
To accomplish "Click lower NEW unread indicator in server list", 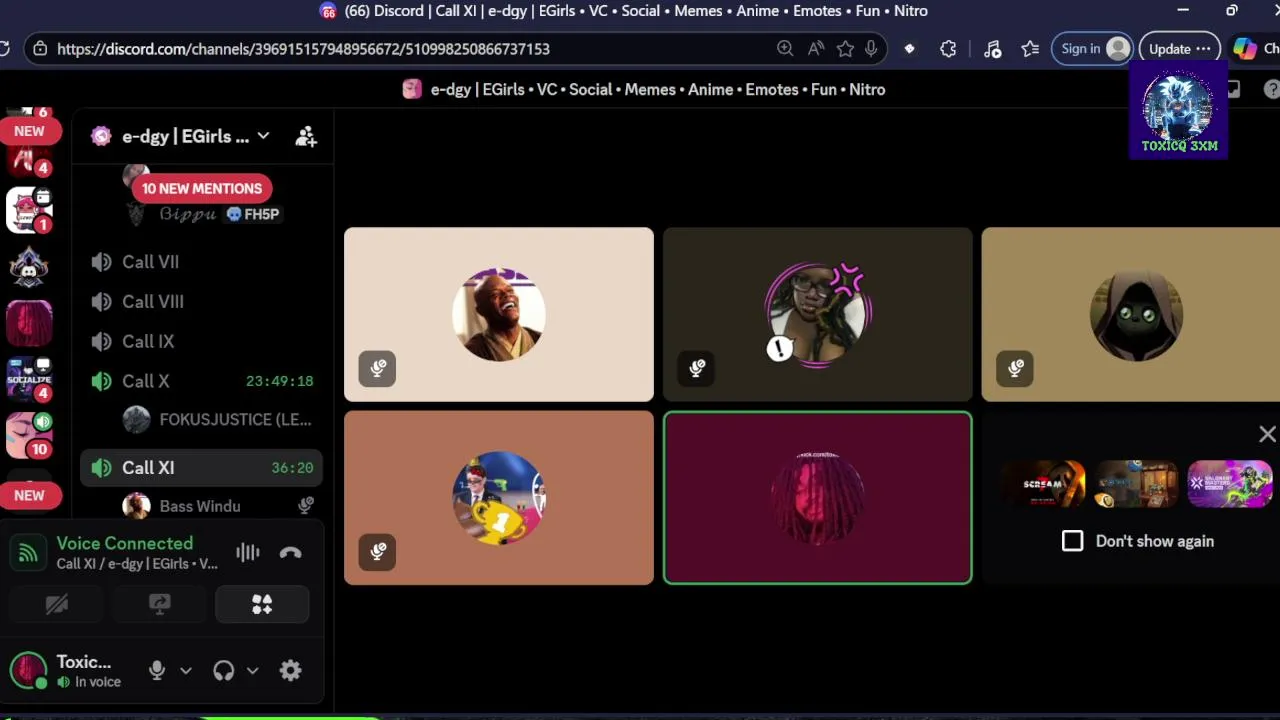I will click(x=29, y=495).
